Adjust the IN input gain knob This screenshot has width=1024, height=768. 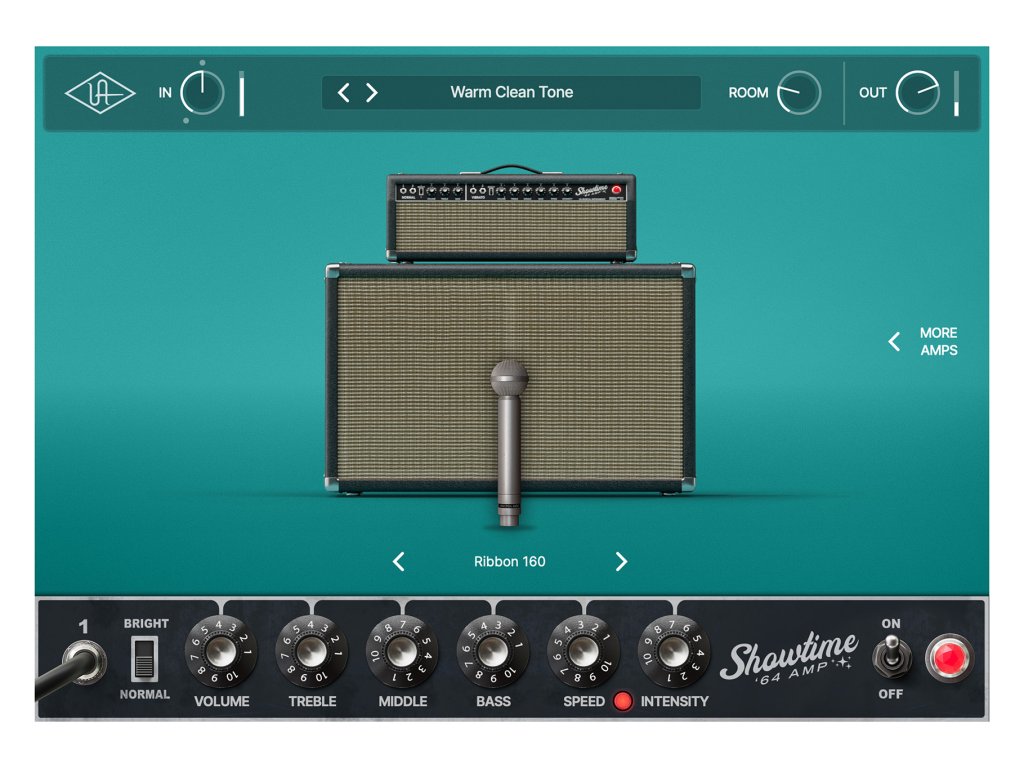coord(202,93)
